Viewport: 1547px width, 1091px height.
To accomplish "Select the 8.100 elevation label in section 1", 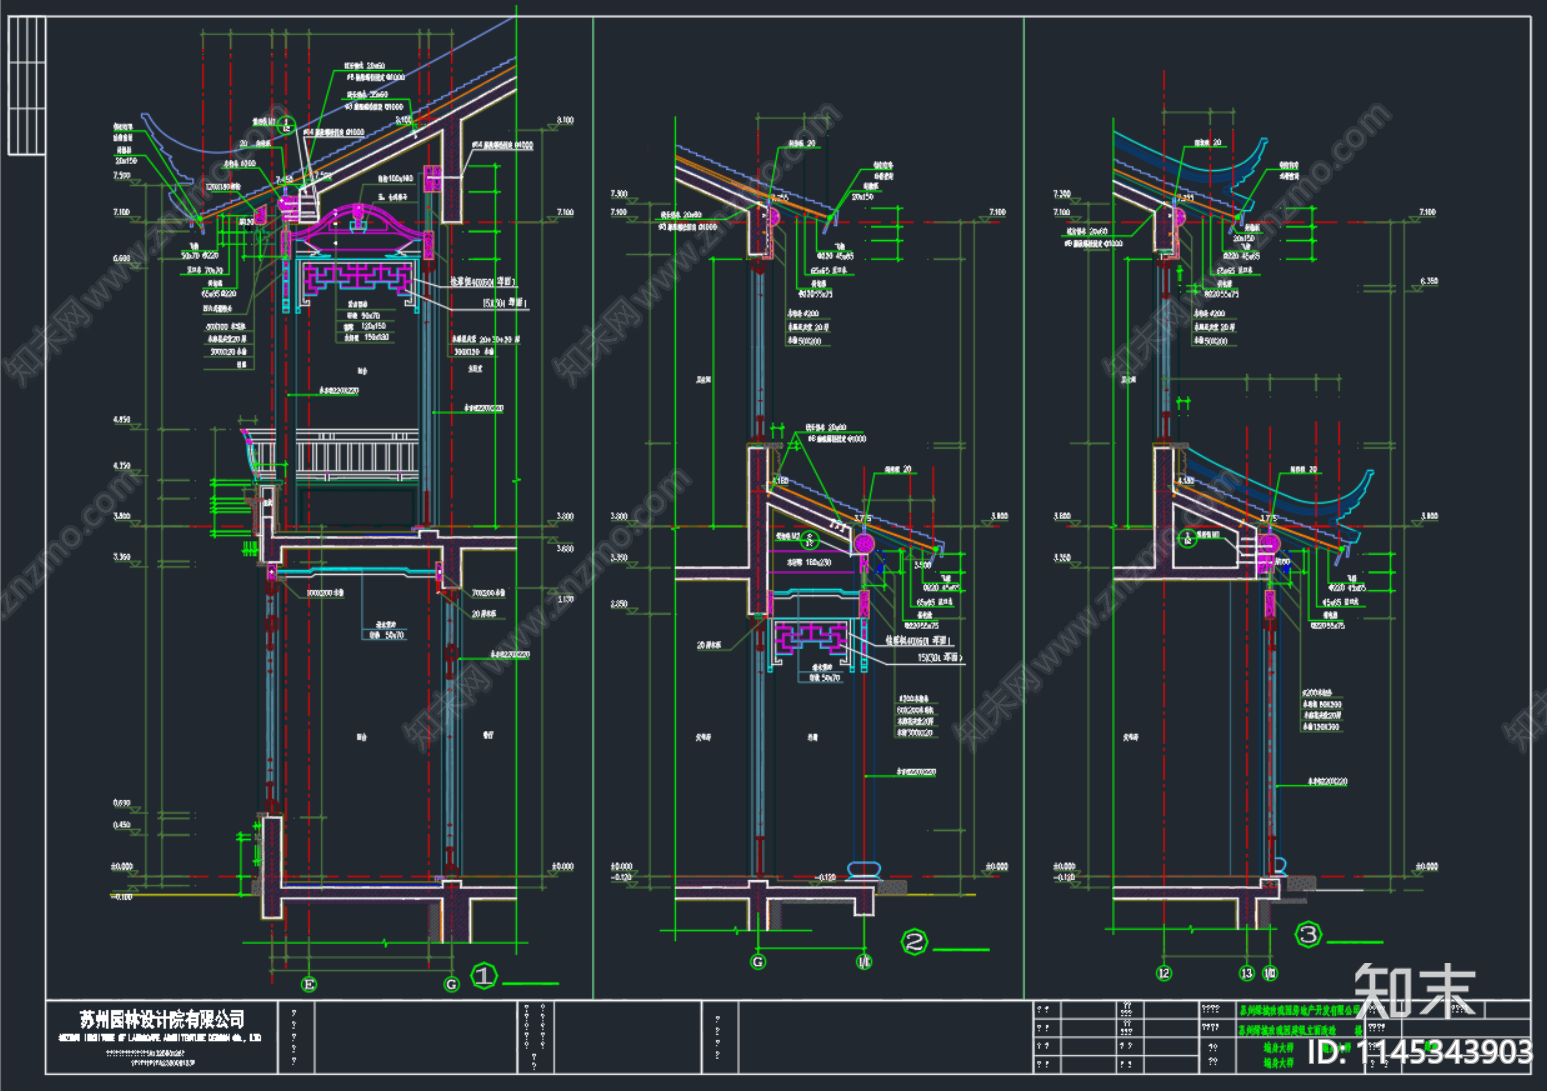I will point(565,120).
